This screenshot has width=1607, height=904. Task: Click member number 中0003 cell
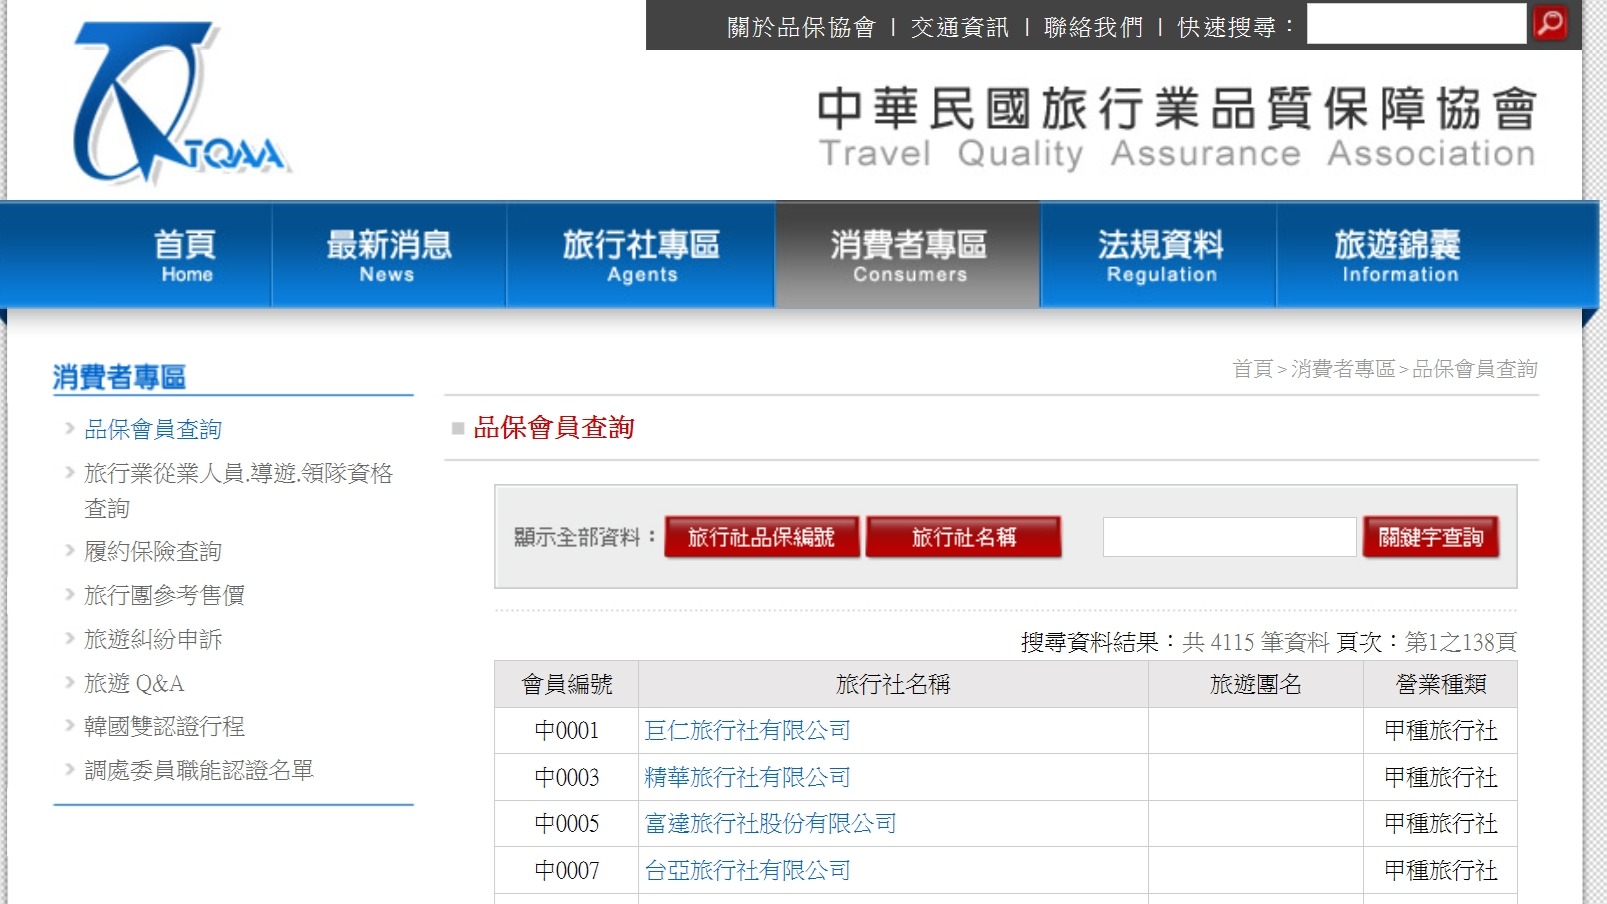tap(566, 777)
